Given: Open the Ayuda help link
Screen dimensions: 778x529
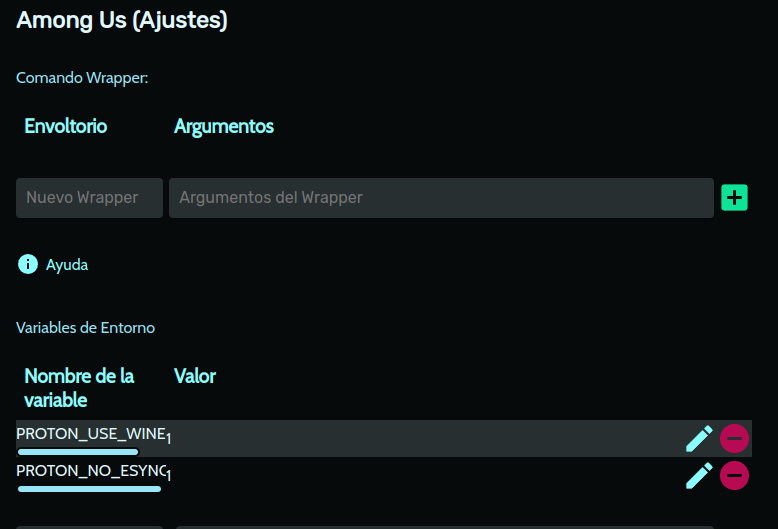Looking at the screenshot, I should 67,265.
